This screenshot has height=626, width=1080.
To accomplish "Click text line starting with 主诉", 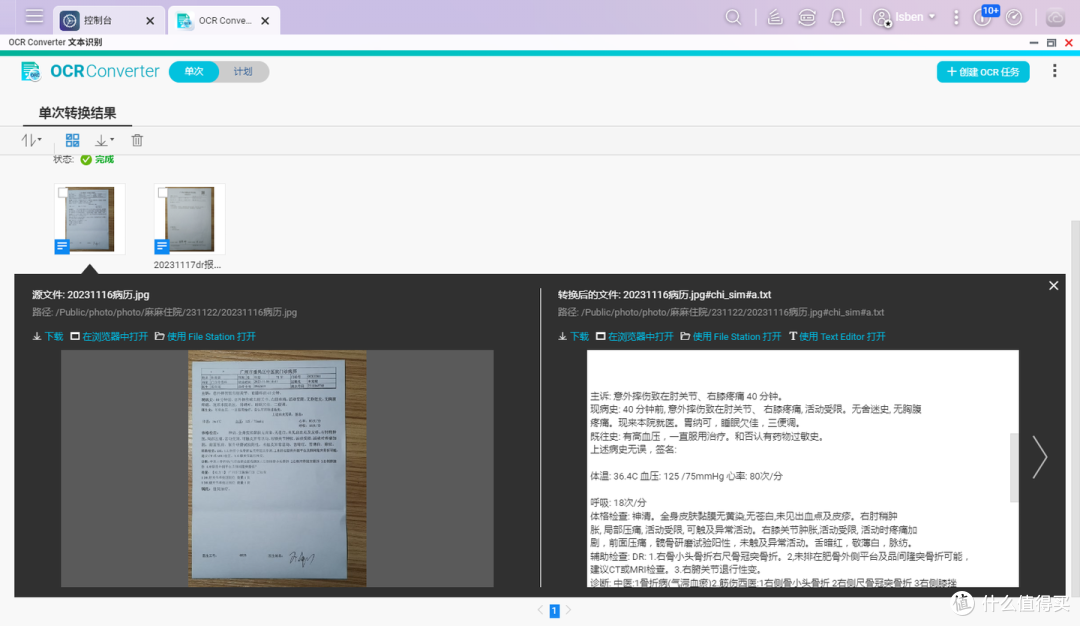I will pos(687,396).
